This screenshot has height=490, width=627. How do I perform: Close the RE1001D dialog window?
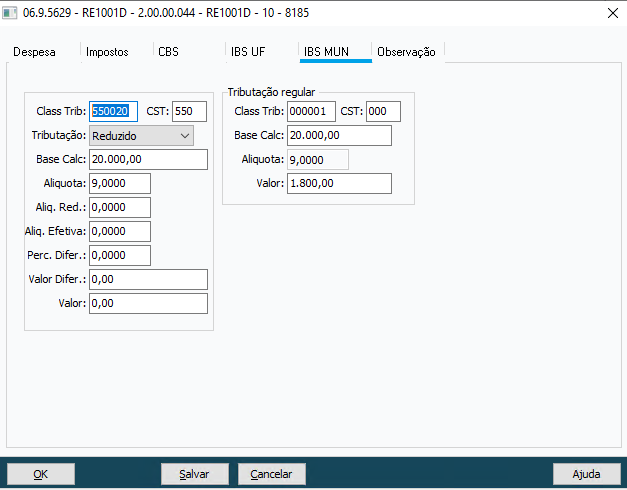coord(612,13)
